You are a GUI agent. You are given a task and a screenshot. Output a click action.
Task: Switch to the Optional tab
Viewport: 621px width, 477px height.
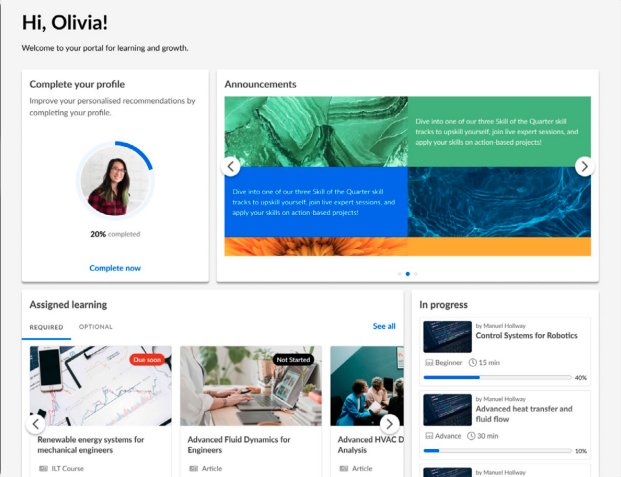[96, 327]
